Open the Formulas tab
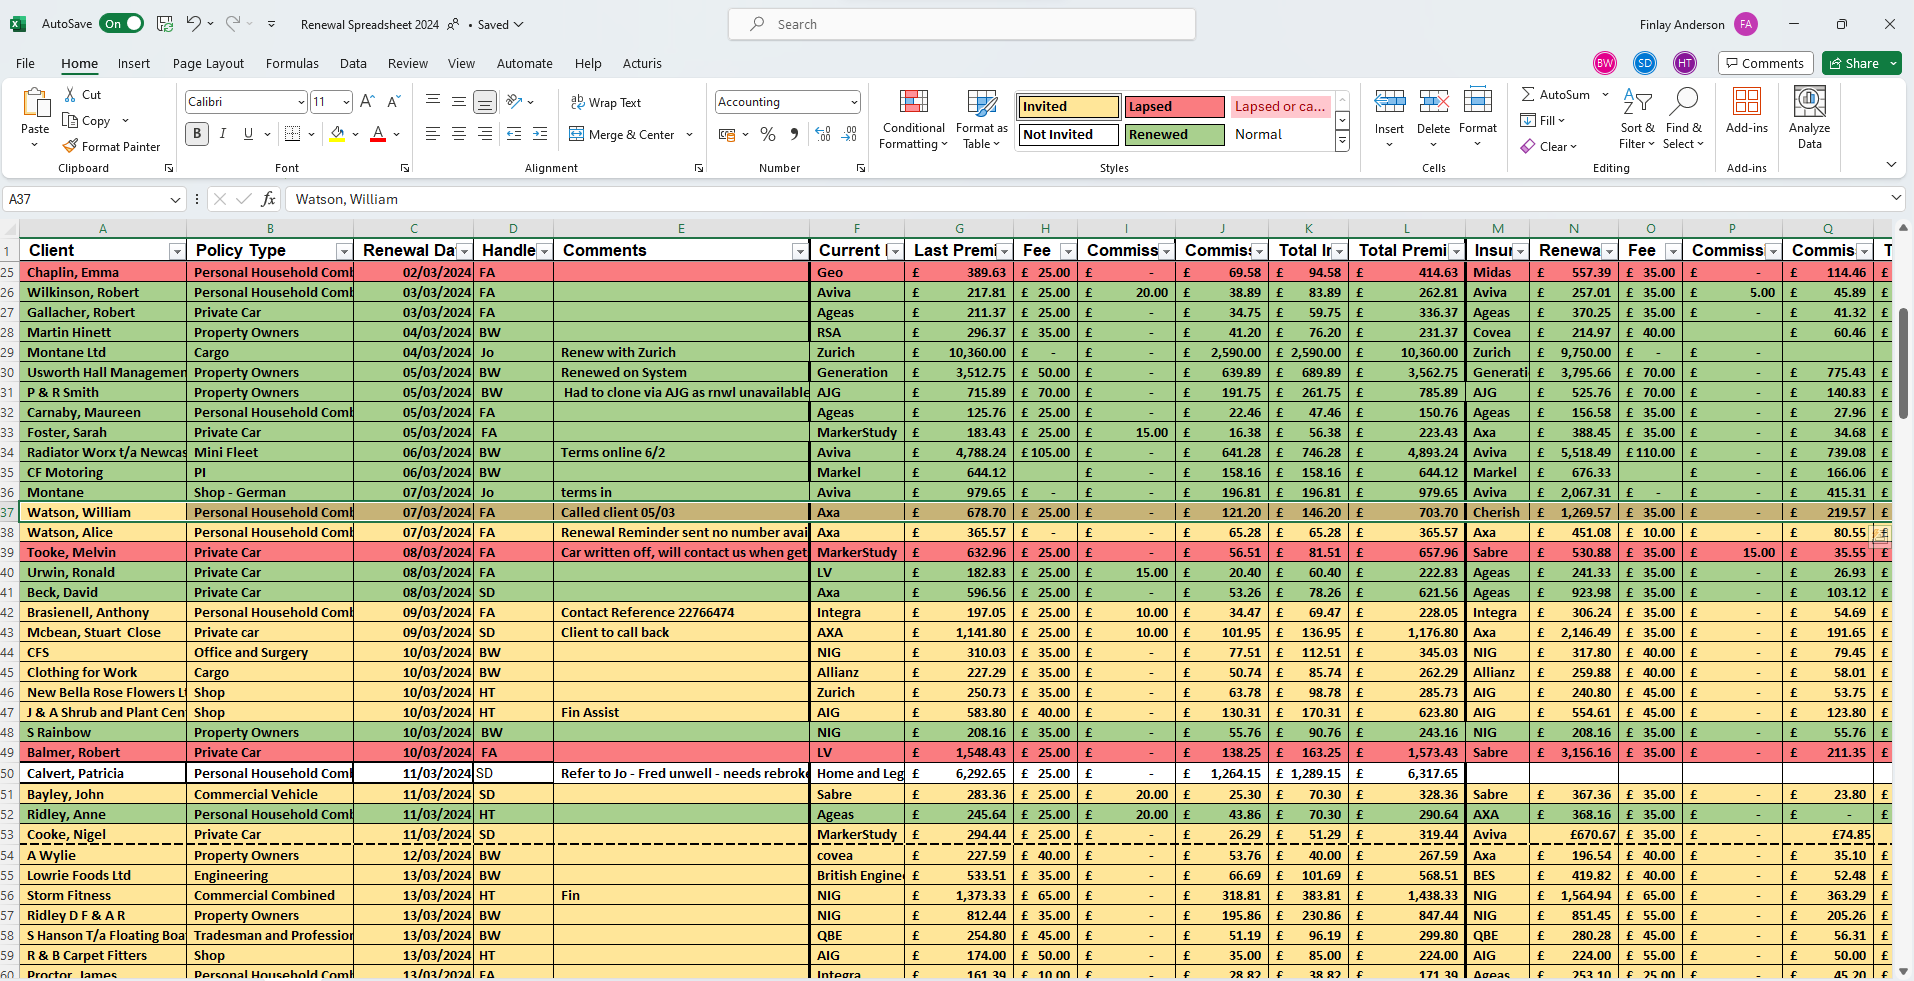1914x981 pixels. click(x=292, y=63)
